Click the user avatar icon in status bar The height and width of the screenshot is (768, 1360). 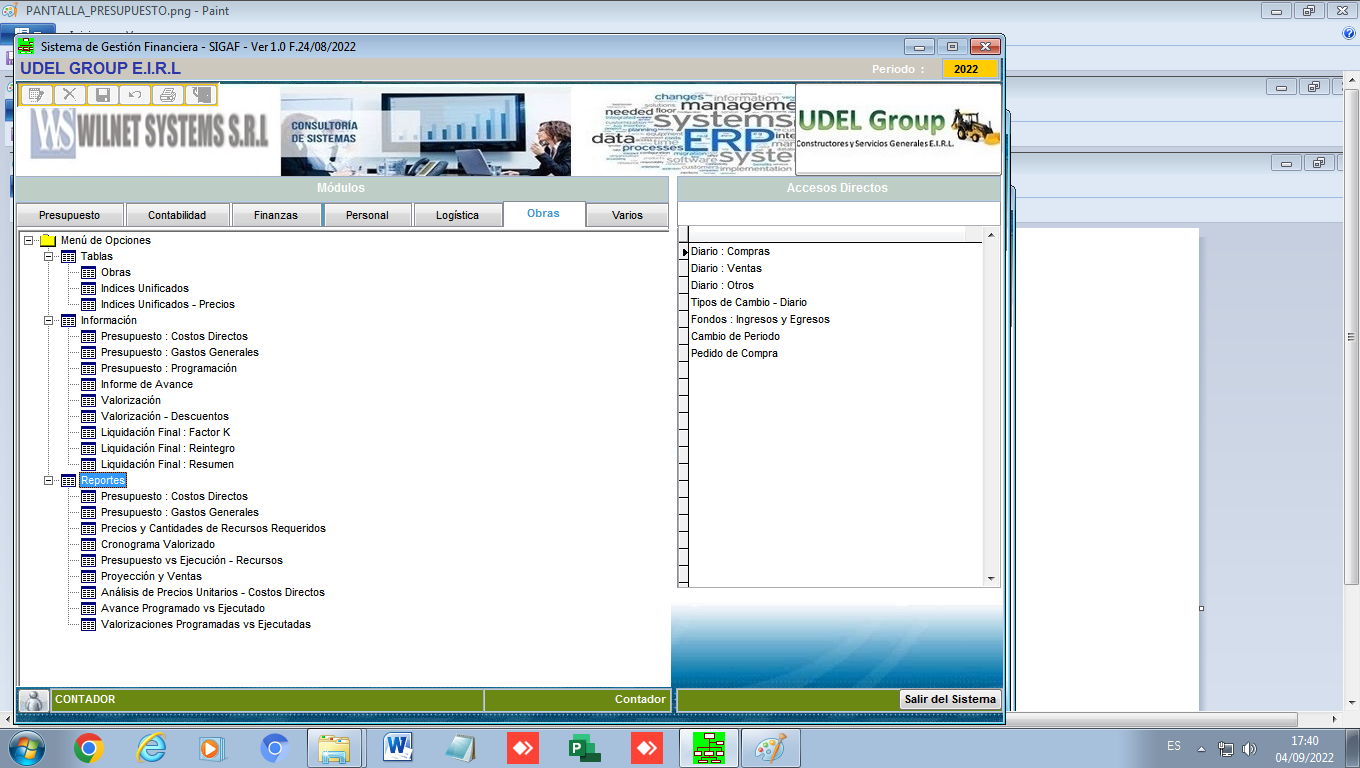tap(34, 700)
